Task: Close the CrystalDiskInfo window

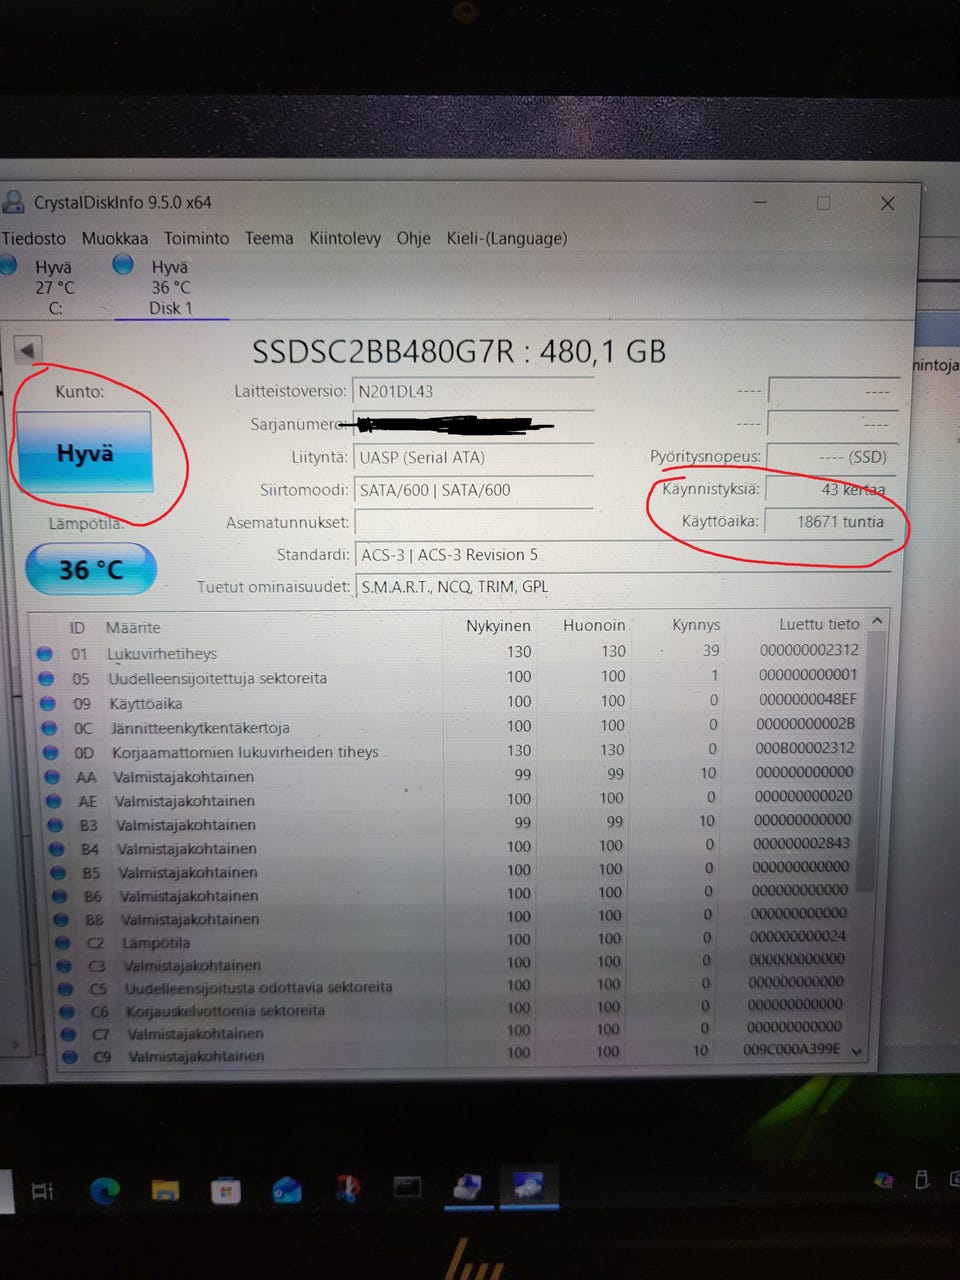Action: (887, 204)
